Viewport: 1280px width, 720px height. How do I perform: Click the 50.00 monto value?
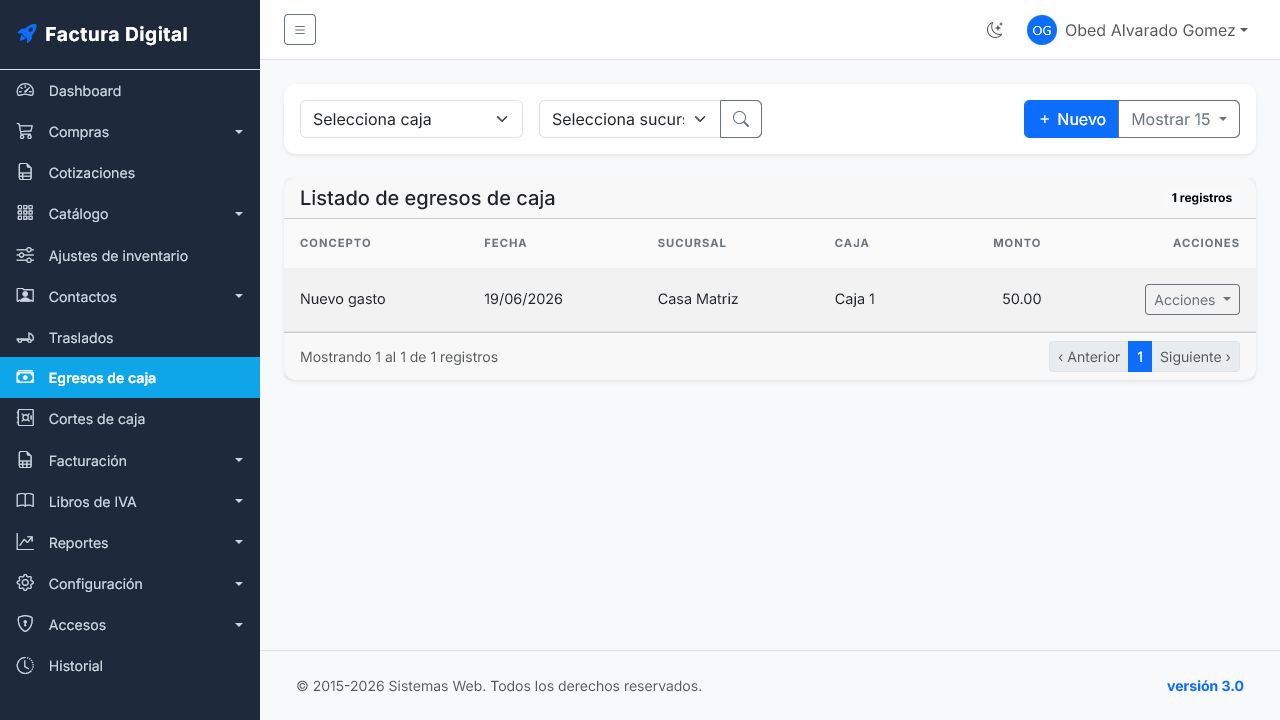[1022, 299]
